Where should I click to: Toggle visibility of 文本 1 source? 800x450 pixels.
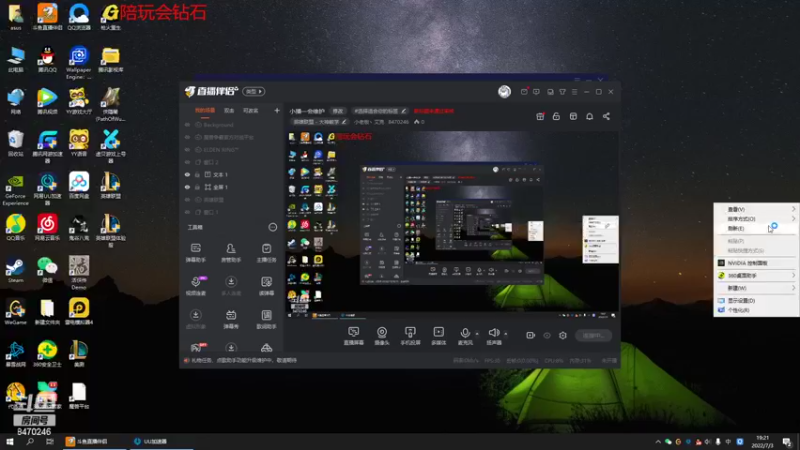tap(187, 174)
